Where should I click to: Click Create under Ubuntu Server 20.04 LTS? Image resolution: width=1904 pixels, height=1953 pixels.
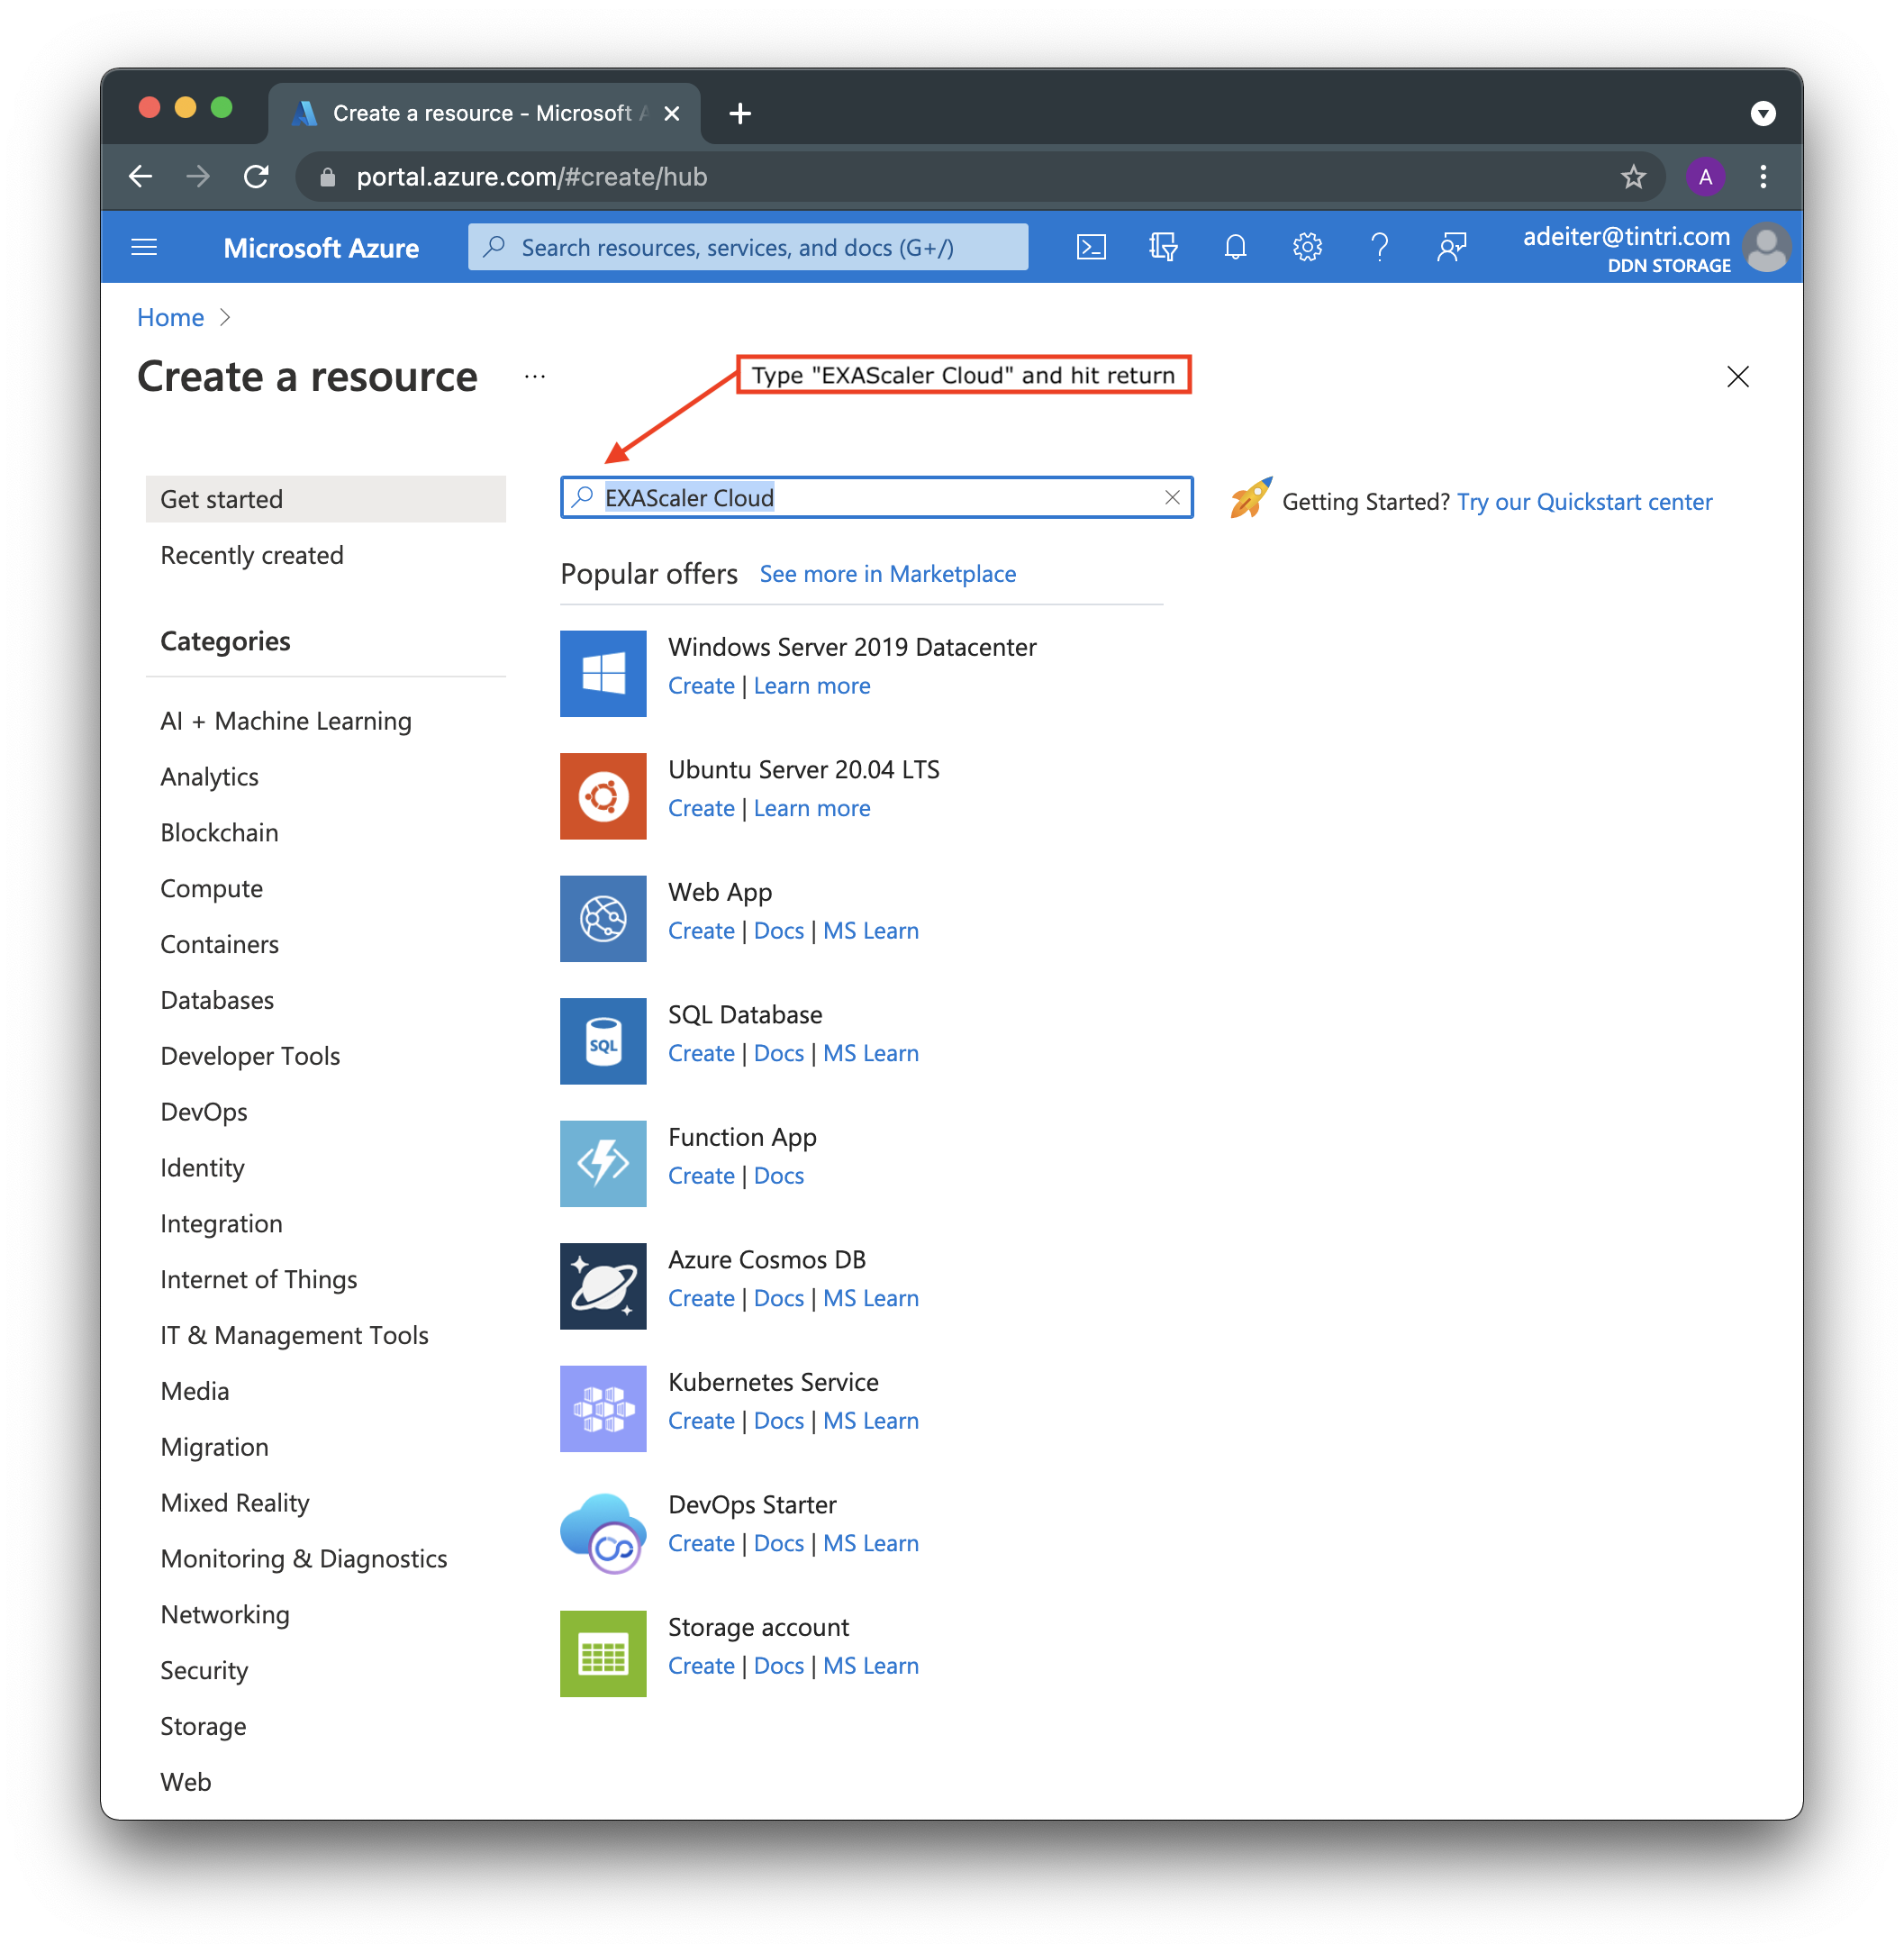point(701,808)
